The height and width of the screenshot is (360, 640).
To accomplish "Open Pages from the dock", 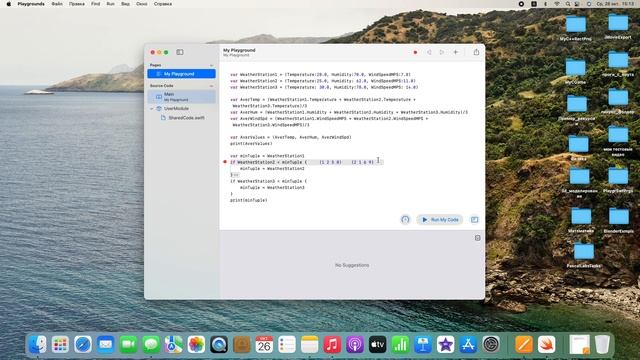I will [x=524, y=344].
